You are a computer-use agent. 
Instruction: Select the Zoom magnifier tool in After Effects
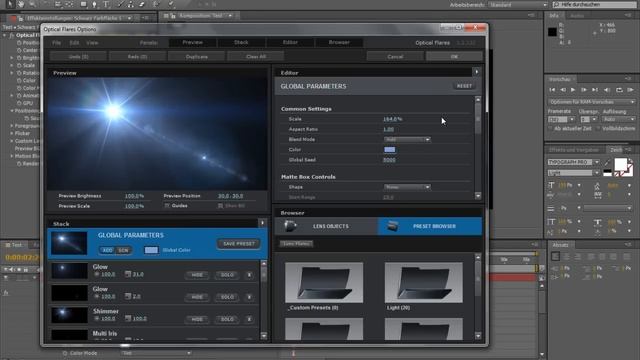pos(32,4)
